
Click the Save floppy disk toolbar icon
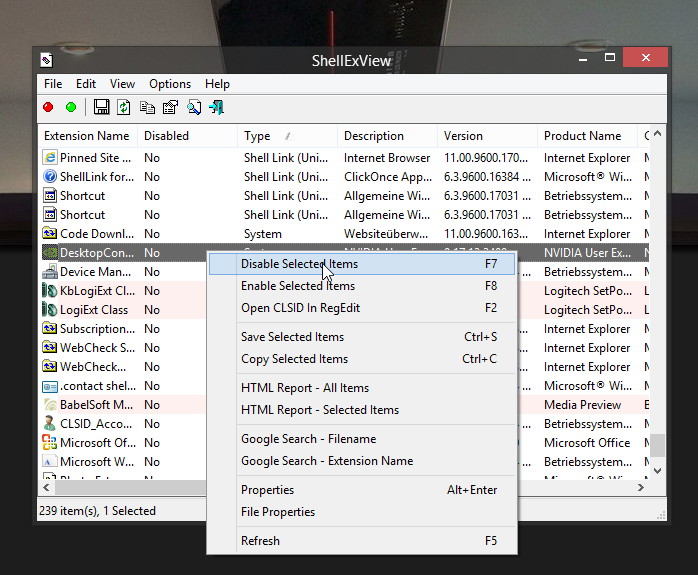tap(101, 107)
